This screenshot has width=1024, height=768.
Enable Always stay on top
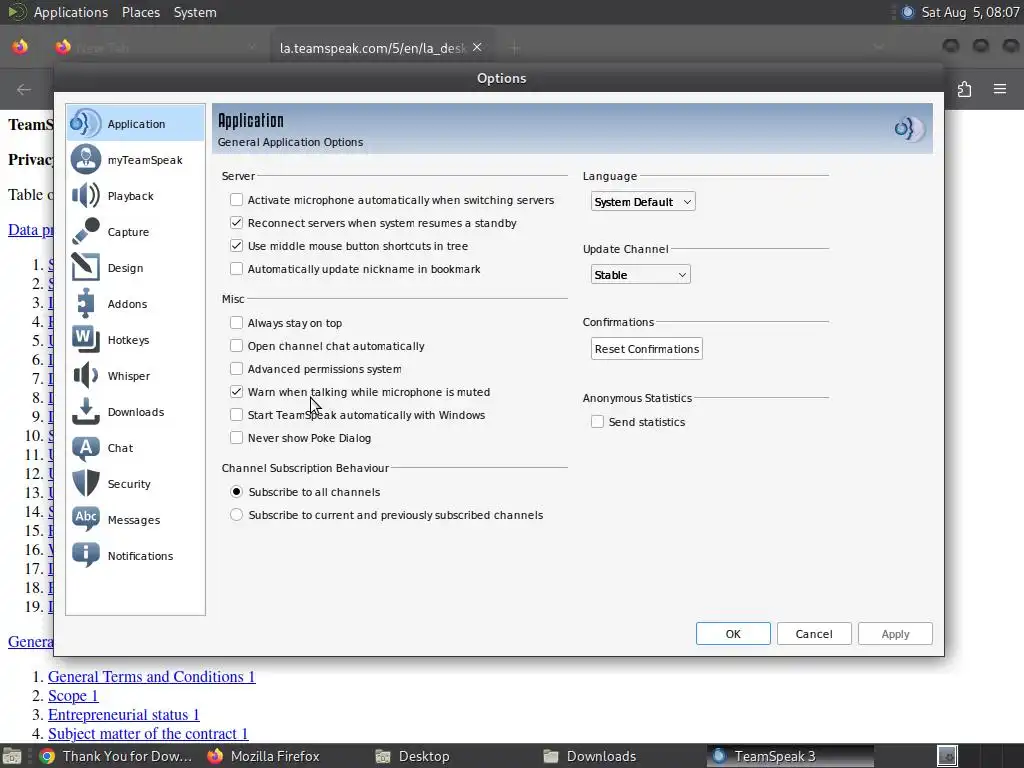tap(236, 322)
